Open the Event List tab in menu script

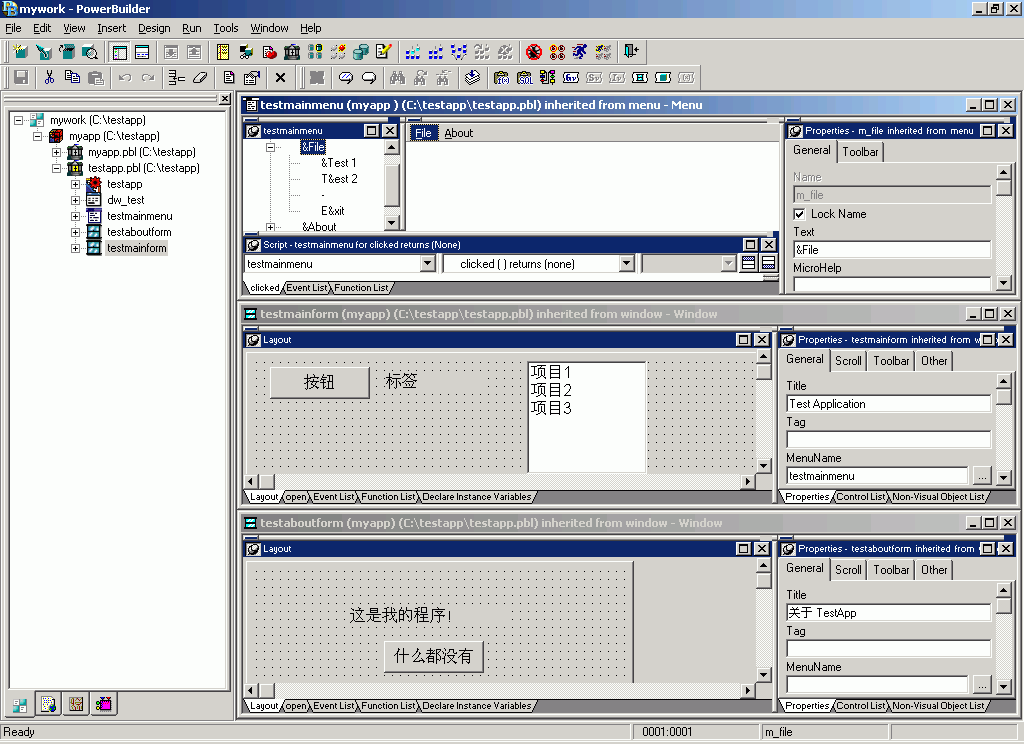point(306,288)
